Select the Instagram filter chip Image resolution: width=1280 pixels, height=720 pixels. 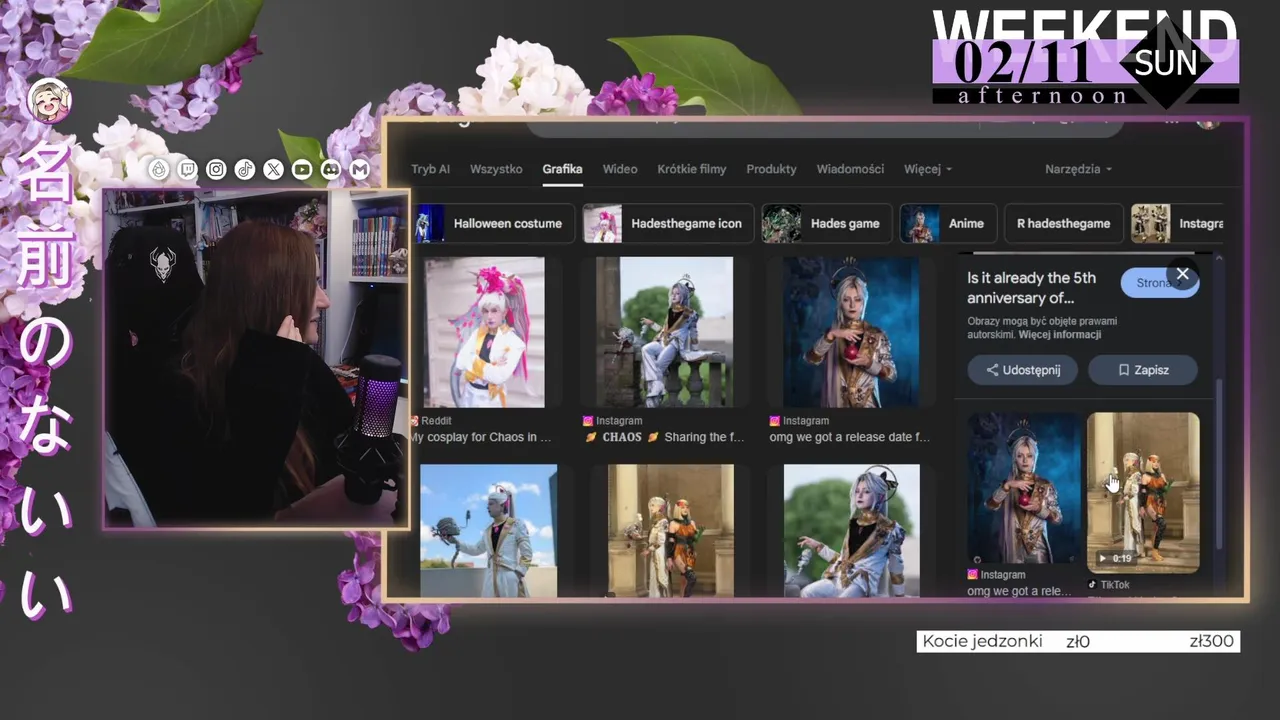click(1178, 224)
